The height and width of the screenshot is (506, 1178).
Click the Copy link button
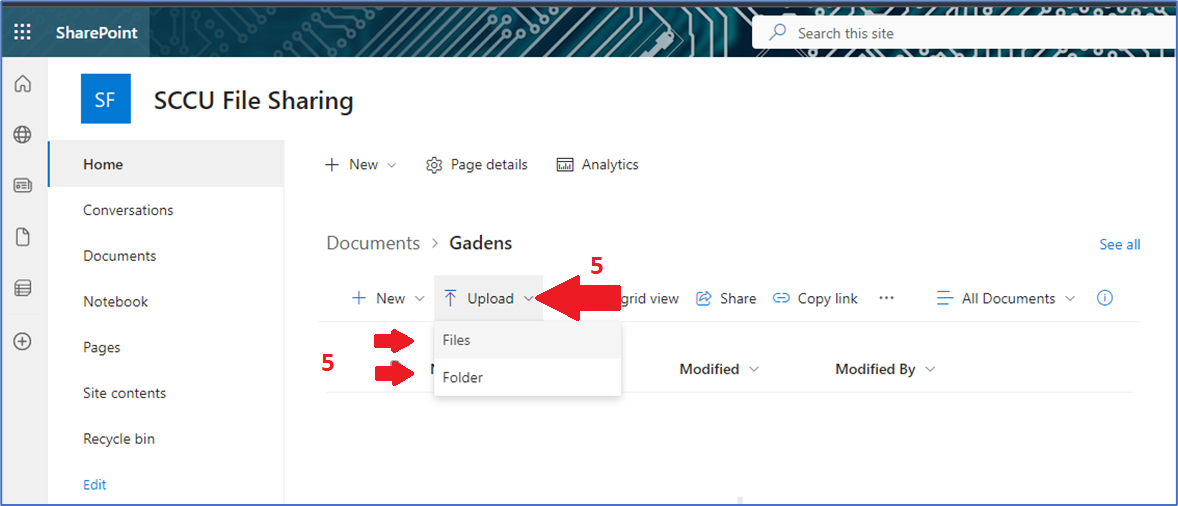tap(815, 299)
